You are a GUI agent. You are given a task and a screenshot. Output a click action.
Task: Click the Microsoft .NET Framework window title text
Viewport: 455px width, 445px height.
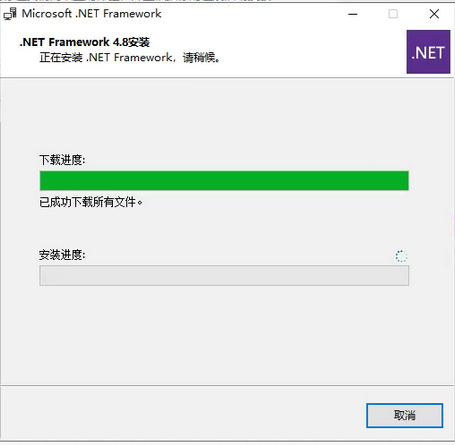pos(92,14)
